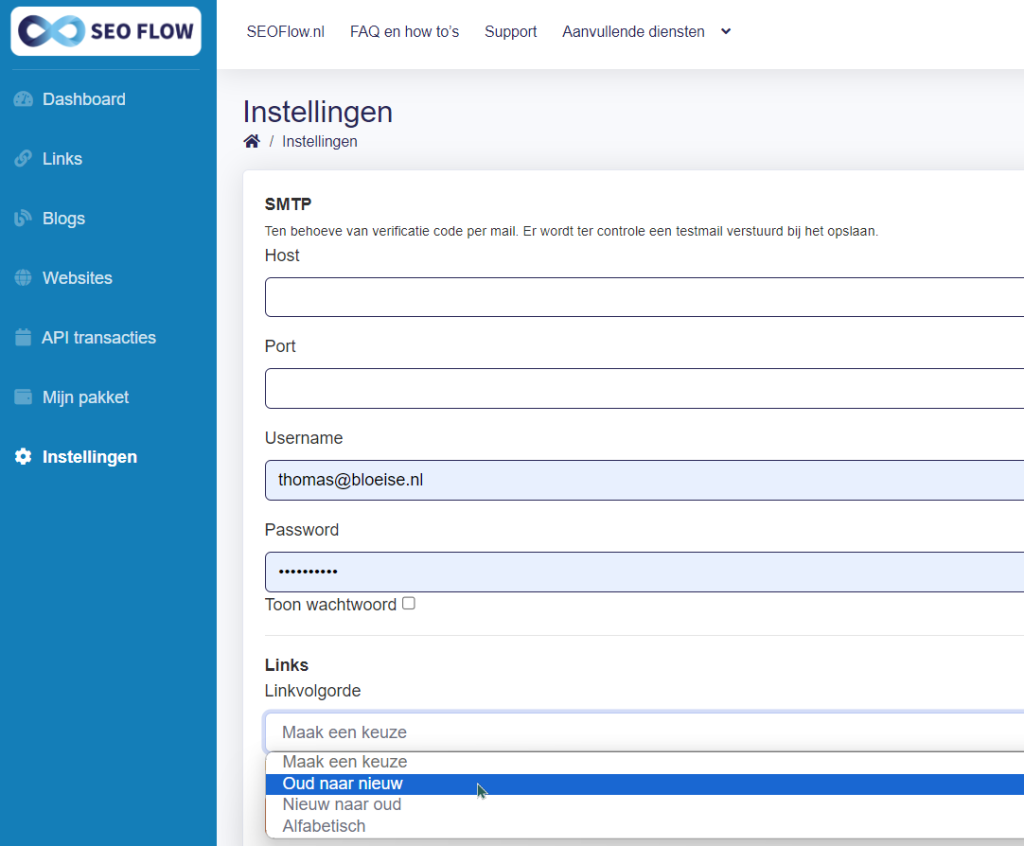Viewport: 1024px width, 846px height.
Task: Enable the Toon wachtwoord checkbox
Action: tap(409, 603)
